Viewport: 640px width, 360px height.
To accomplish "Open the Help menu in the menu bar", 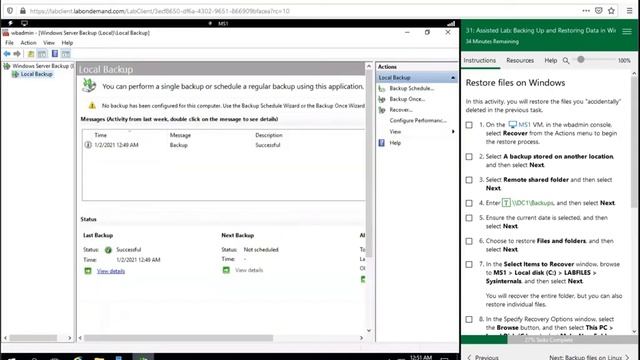I will coord(67,42).
